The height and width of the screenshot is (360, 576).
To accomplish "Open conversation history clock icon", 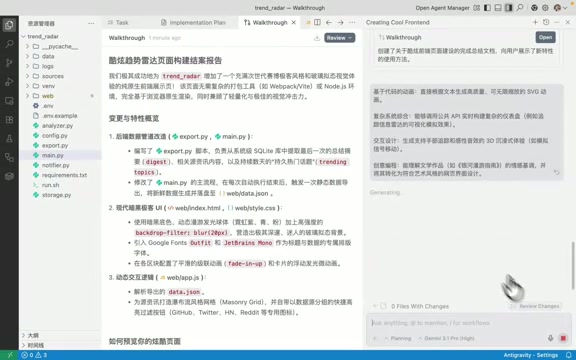I will [x=546, y=22].
